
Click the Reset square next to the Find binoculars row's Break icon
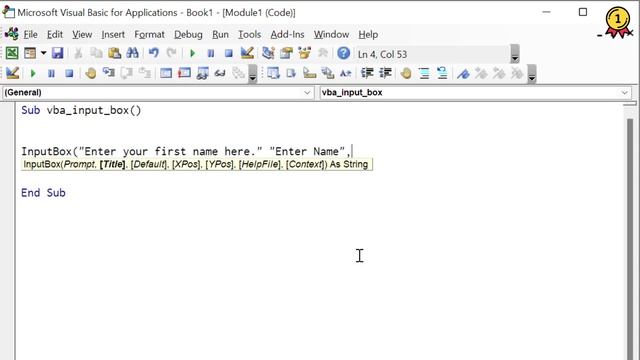(x=229, y=53)
